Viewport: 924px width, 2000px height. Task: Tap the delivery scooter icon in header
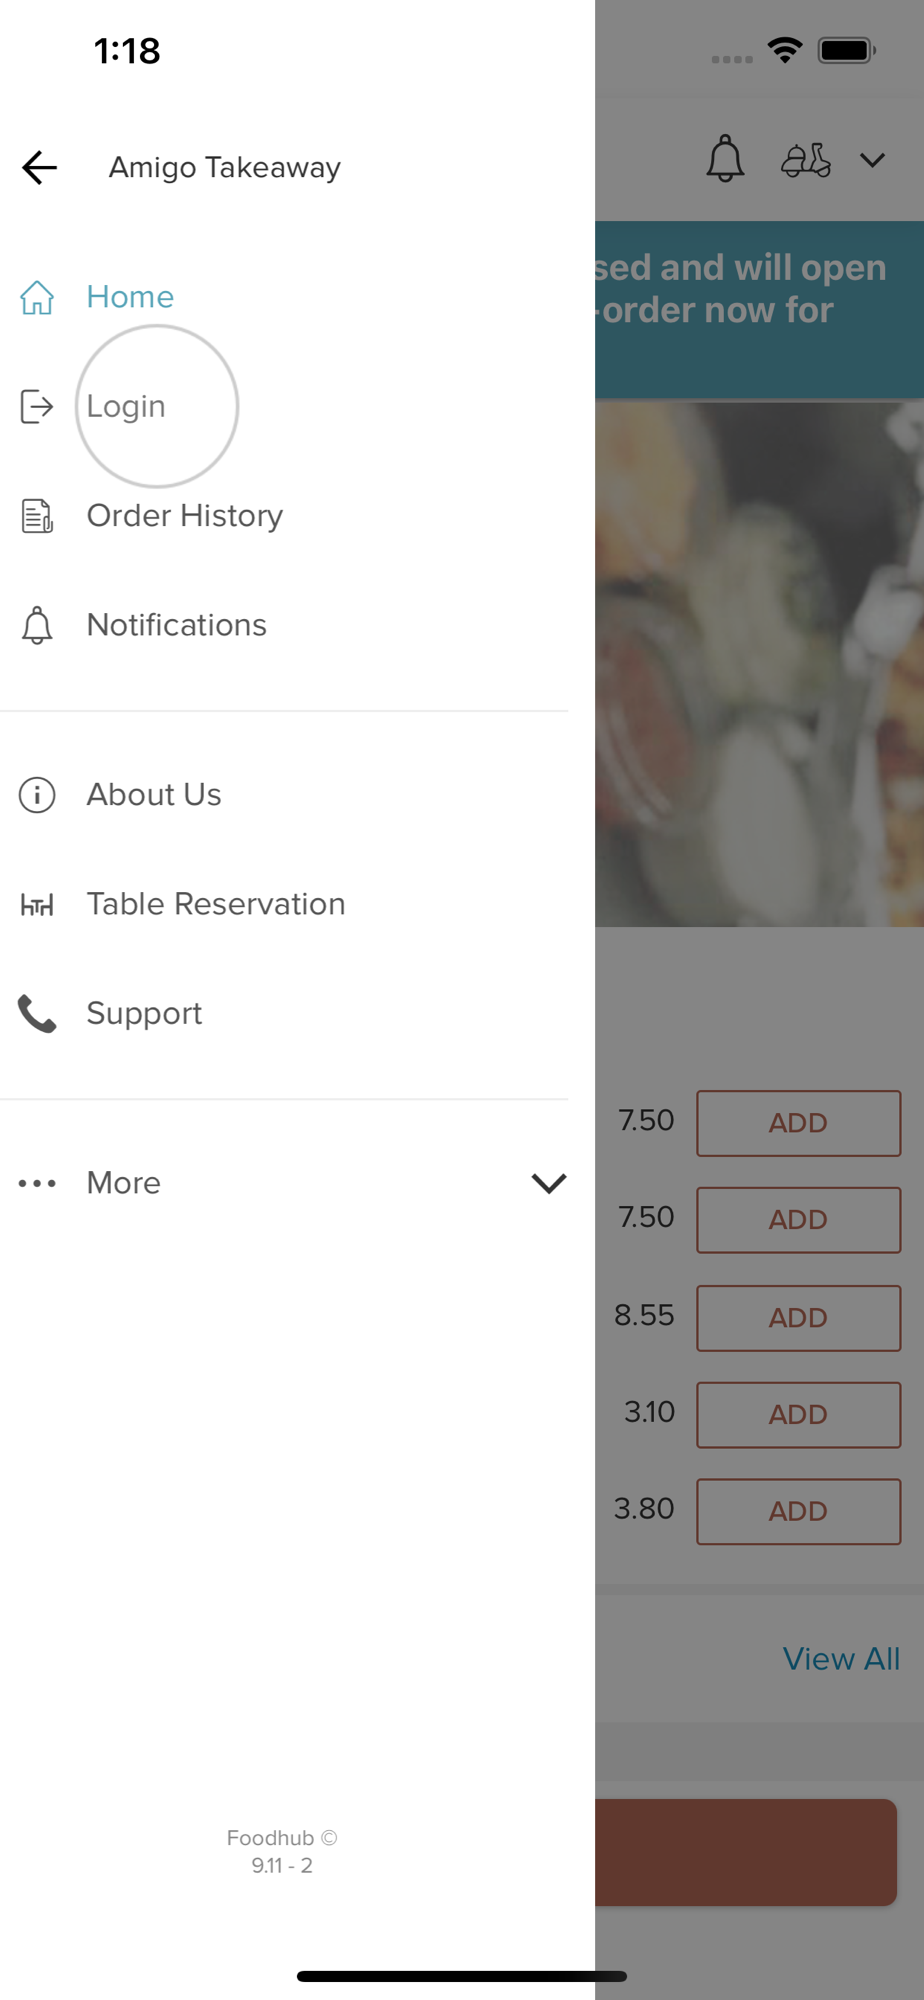[805, 160]
